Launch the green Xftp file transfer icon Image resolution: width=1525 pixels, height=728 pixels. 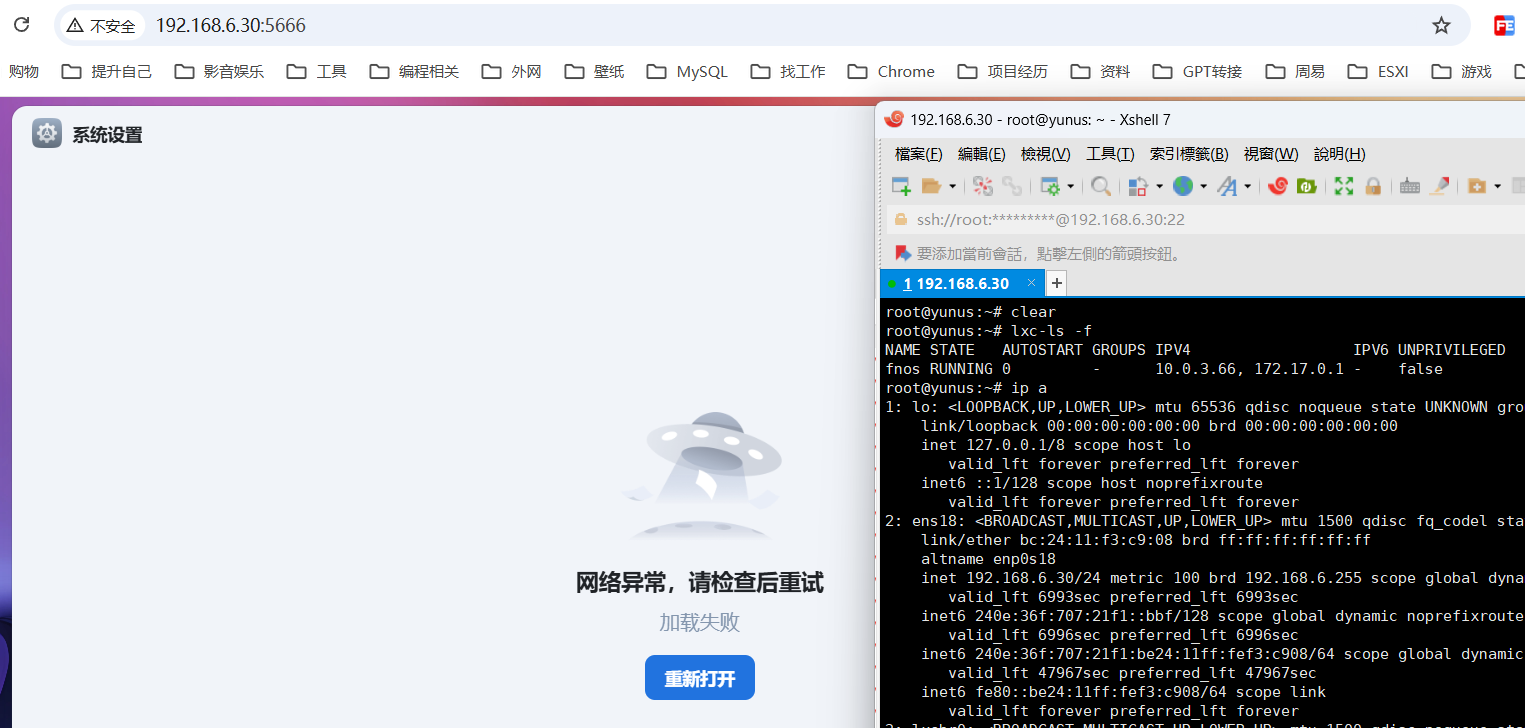pos(1306,186)
